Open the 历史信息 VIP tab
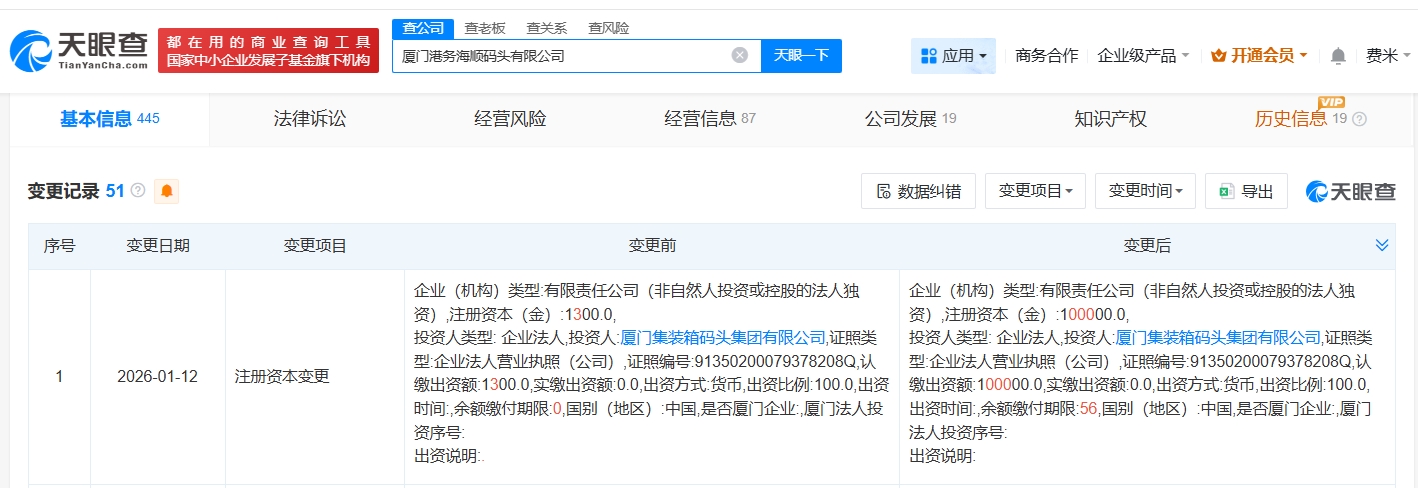Image resolution: width=1418 pixels, height=488 pixels. pos(1300,118)
